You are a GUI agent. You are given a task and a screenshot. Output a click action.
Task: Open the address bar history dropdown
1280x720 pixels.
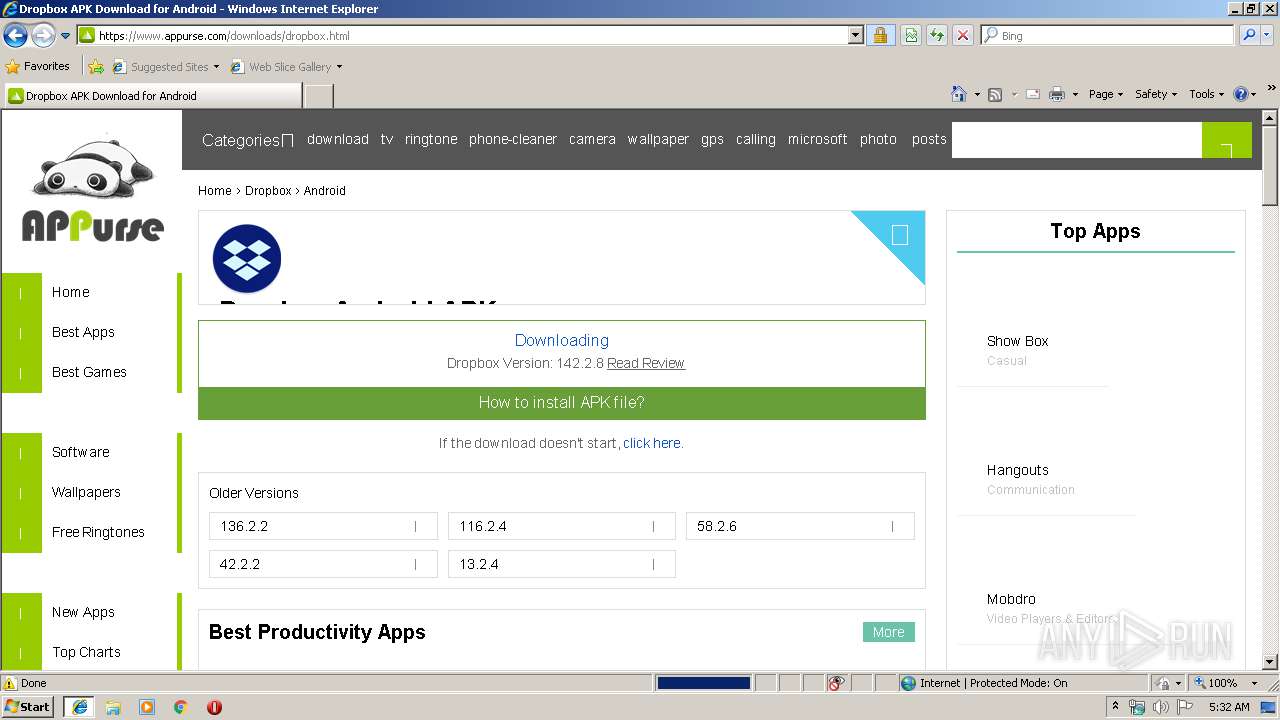[x=856, y=35]
